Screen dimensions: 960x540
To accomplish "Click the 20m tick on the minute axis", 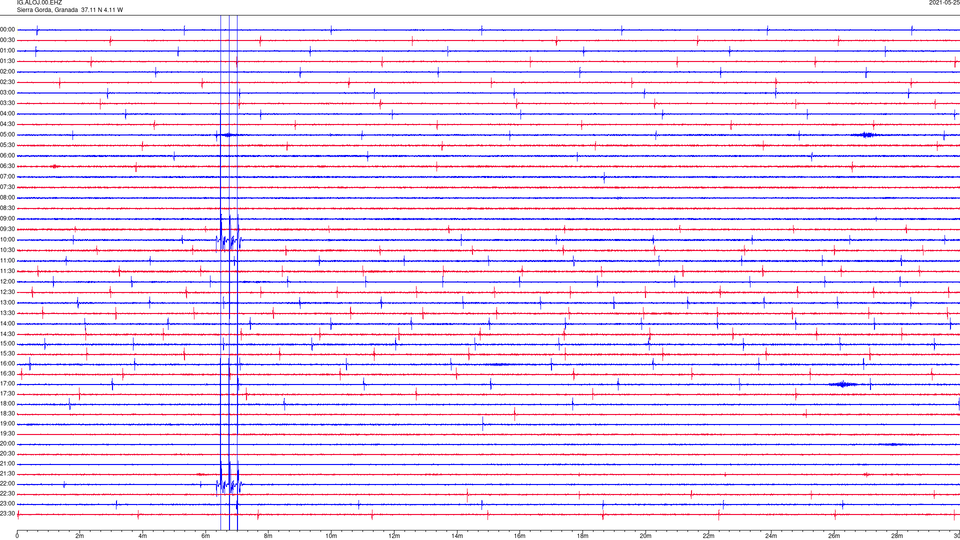I will click(645, 536).
